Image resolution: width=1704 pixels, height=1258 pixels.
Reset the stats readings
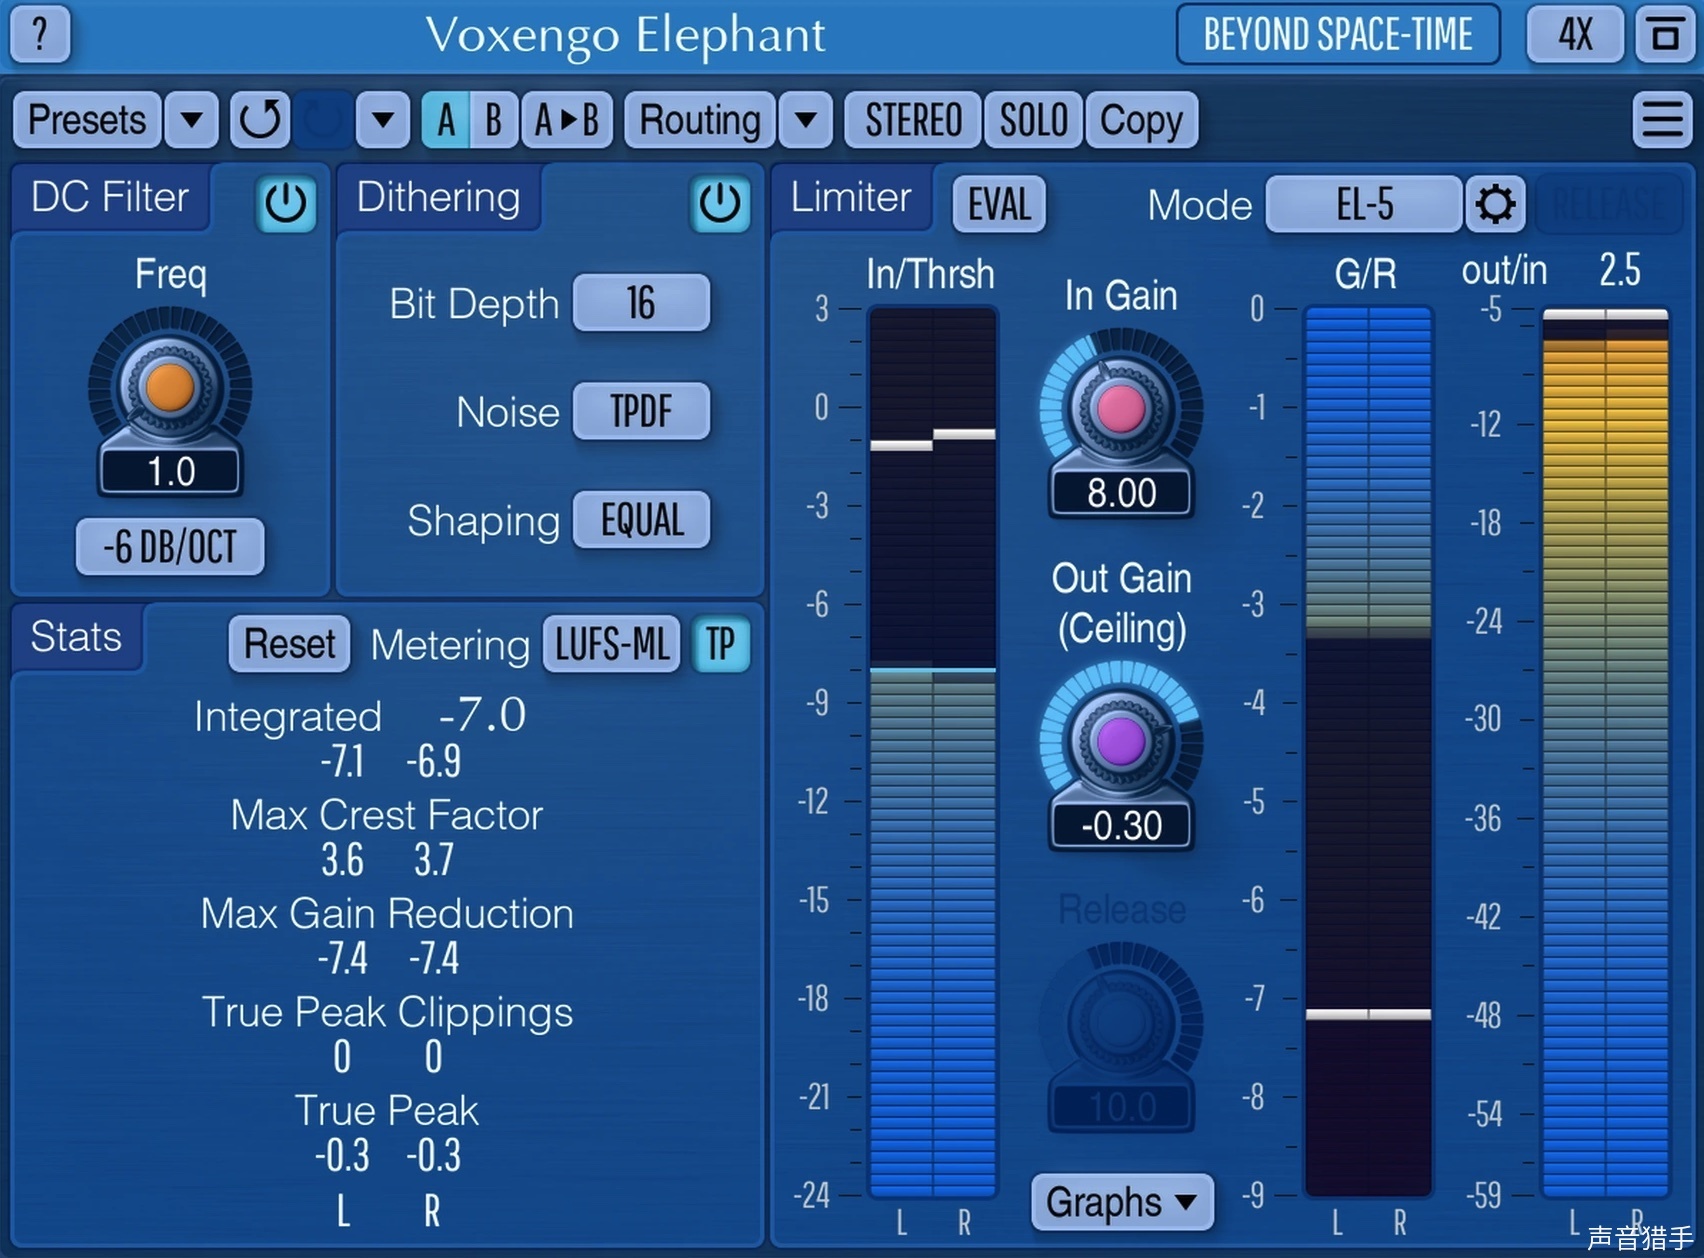coord(290,644)
